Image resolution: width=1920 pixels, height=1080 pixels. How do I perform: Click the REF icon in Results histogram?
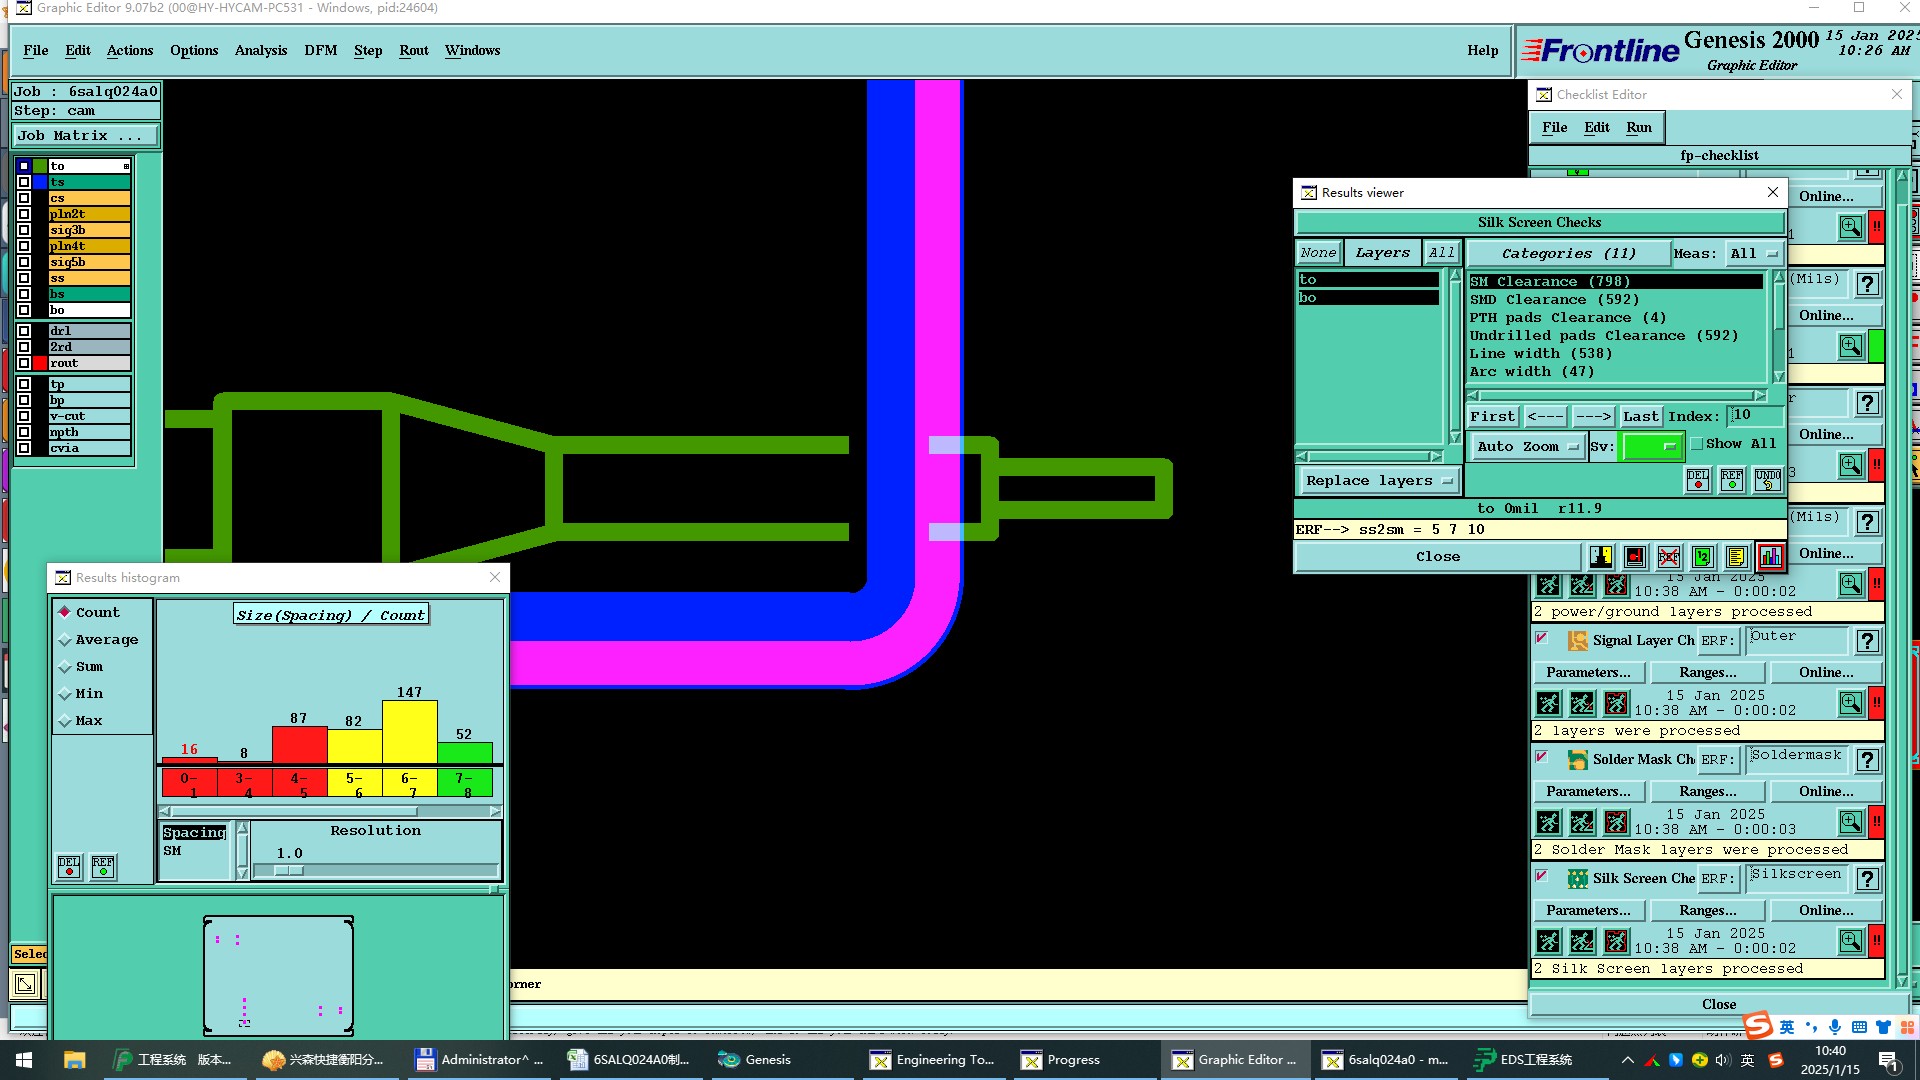[103, 866]
